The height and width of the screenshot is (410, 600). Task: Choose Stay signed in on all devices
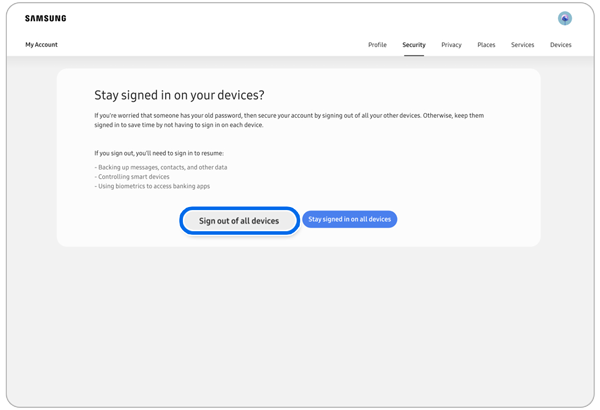[x=349, y=219]
